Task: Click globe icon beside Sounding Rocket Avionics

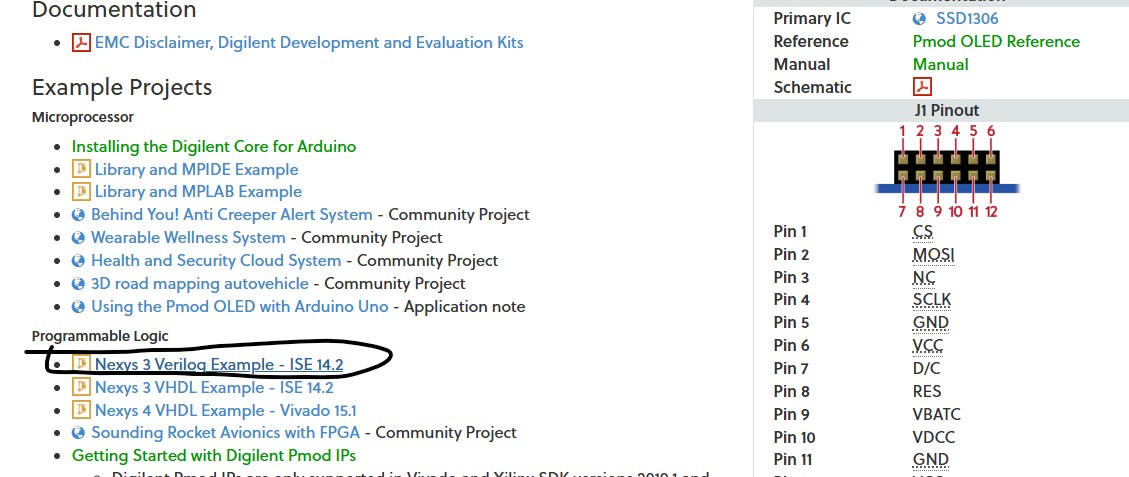Action: (79, 433)
